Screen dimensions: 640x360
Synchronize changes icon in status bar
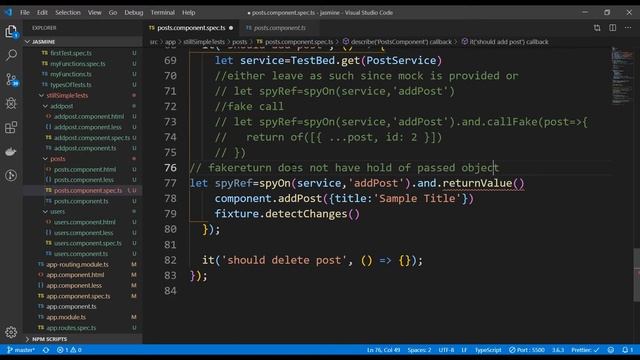click(46, 350)
